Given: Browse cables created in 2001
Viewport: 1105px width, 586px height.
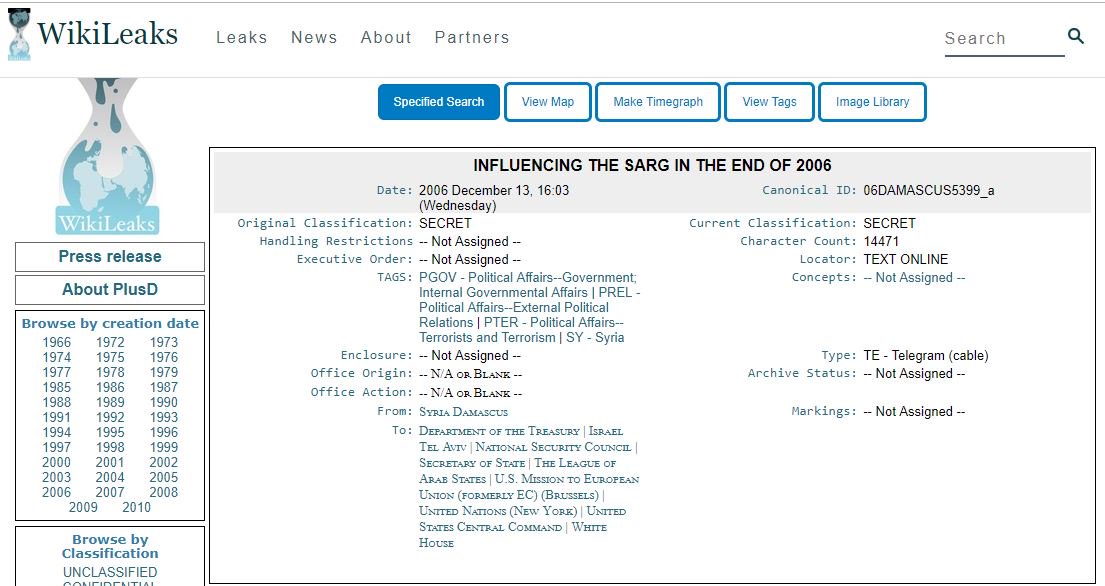Looking at the screenshot, I should point(110,462).
